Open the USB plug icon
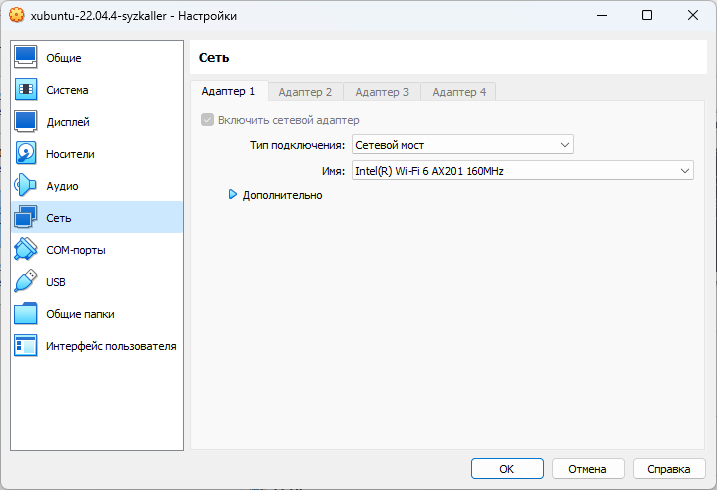Screen dimensions: 717x490 (x=26, y=282)
